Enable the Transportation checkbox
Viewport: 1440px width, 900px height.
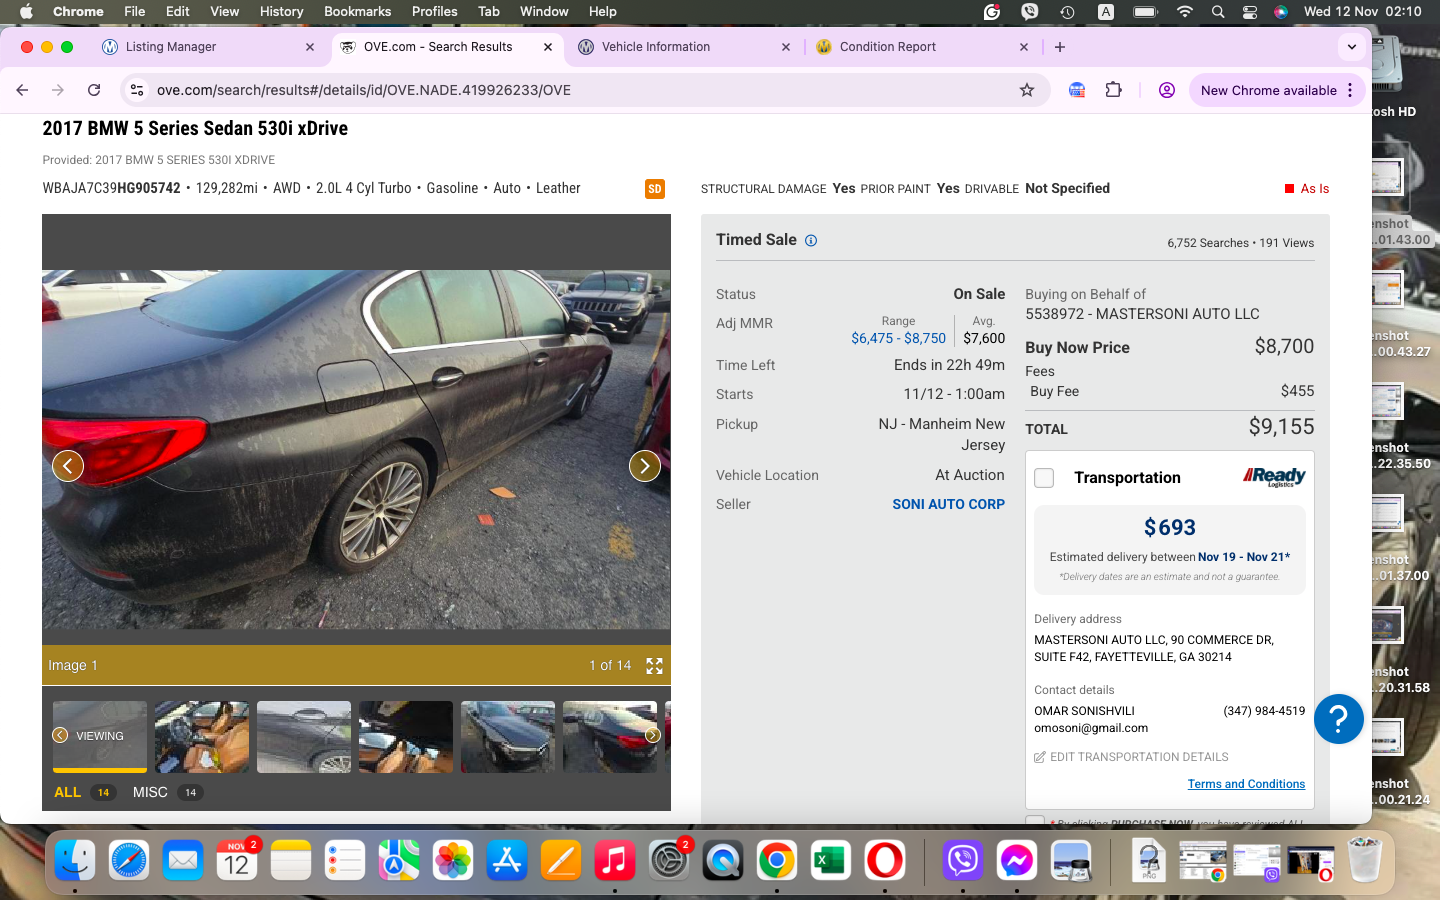point(1044,478)
